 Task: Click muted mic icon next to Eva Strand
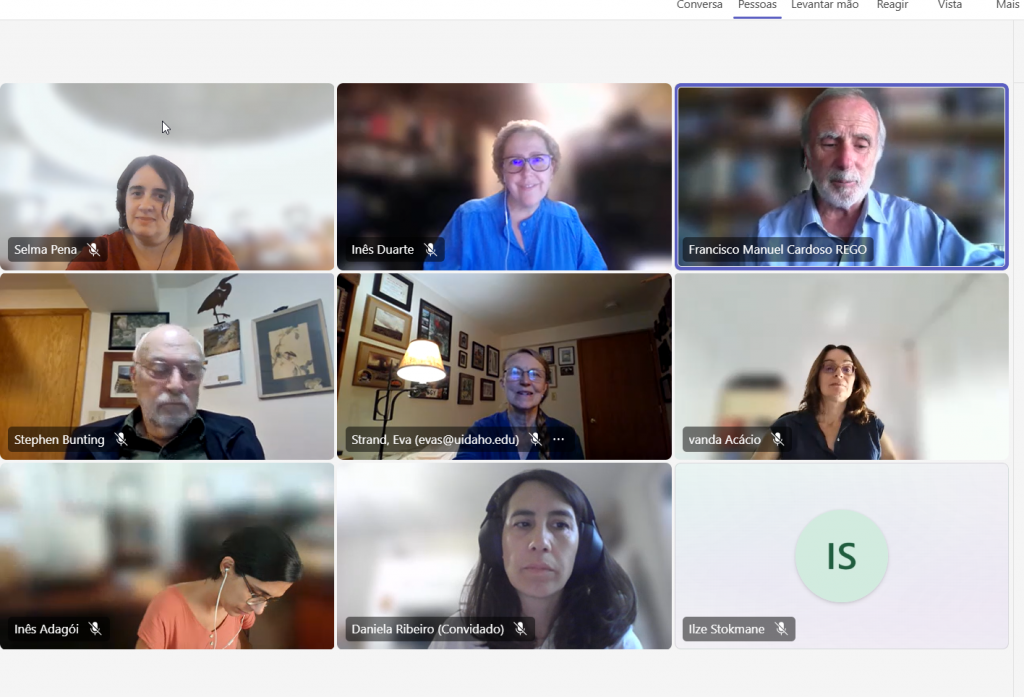(x=536, y=440)
